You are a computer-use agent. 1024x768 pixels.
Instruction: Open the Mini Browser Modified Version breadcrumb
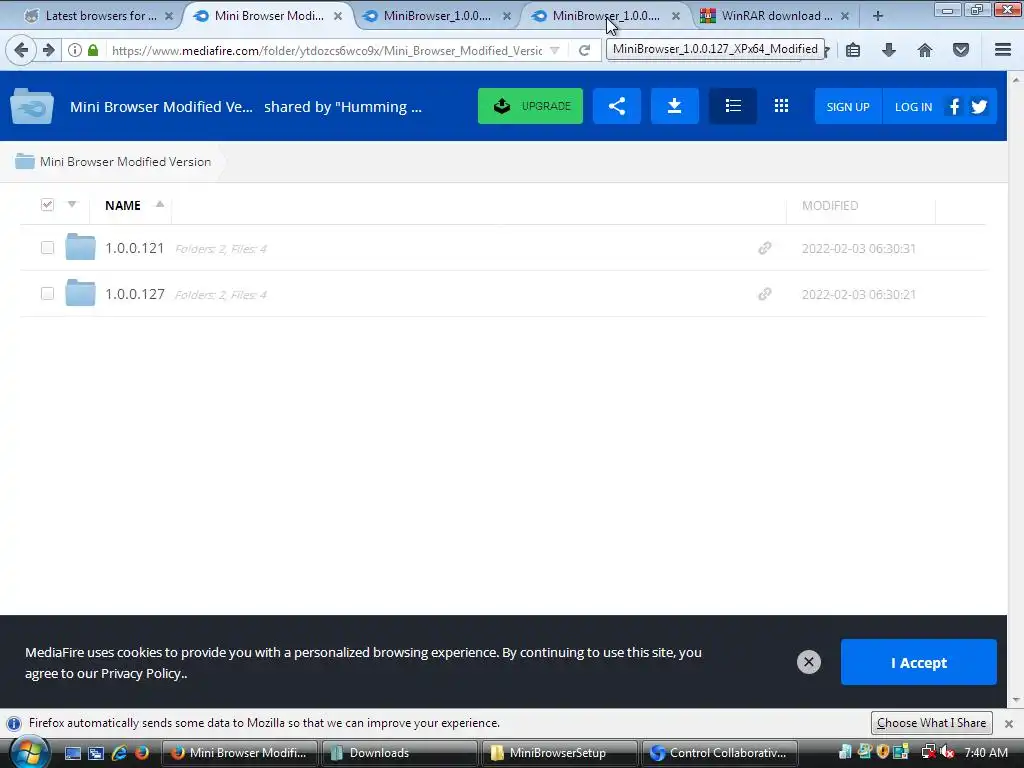[x=125, y=161]
